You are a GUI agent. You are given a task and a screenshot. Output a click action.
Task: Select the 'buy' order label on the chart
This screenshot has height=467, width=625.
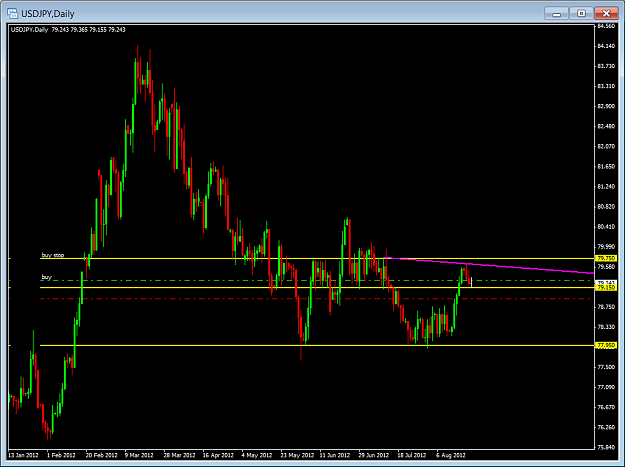[47, 277]
